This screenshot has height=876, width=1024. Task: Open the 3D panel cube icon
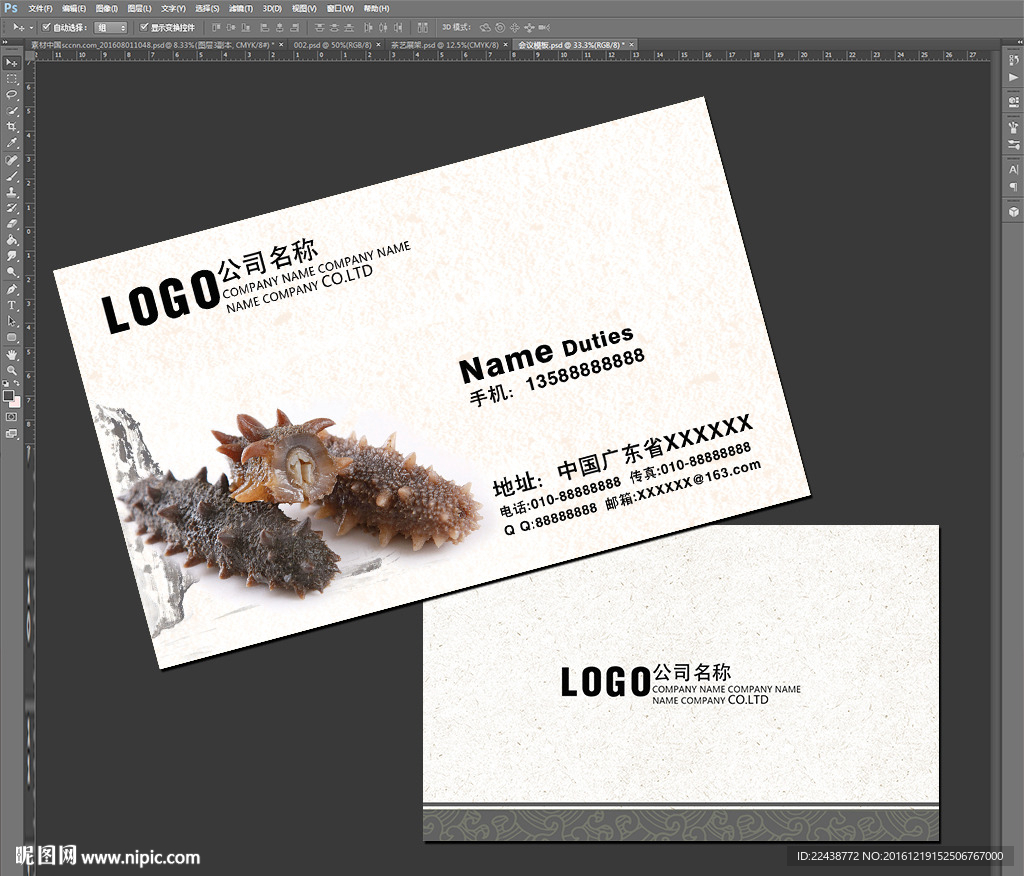[1013, 212]
